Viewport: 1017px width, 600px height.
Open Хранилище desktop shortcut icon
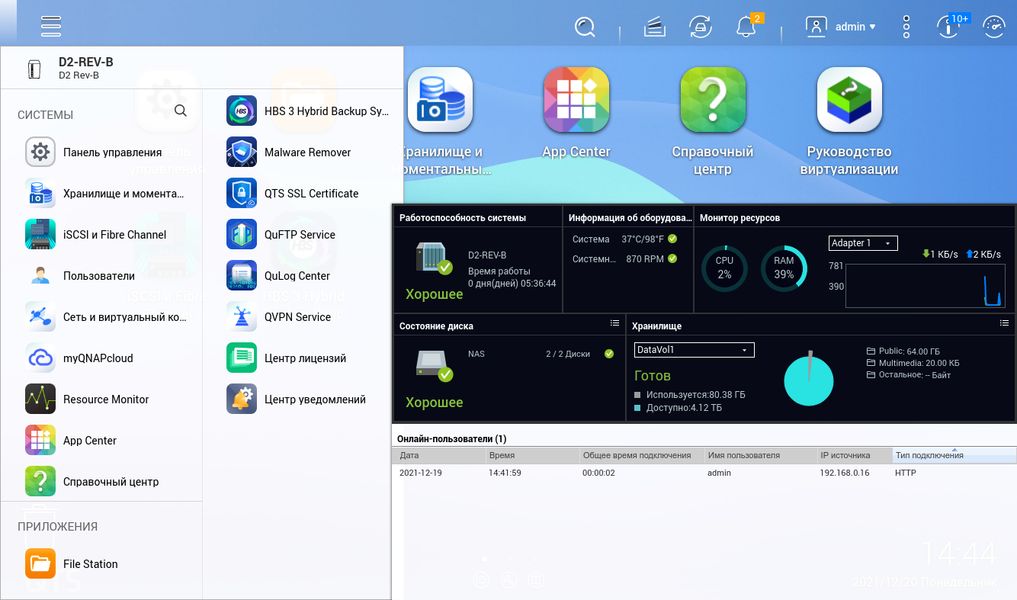[440, 99]
